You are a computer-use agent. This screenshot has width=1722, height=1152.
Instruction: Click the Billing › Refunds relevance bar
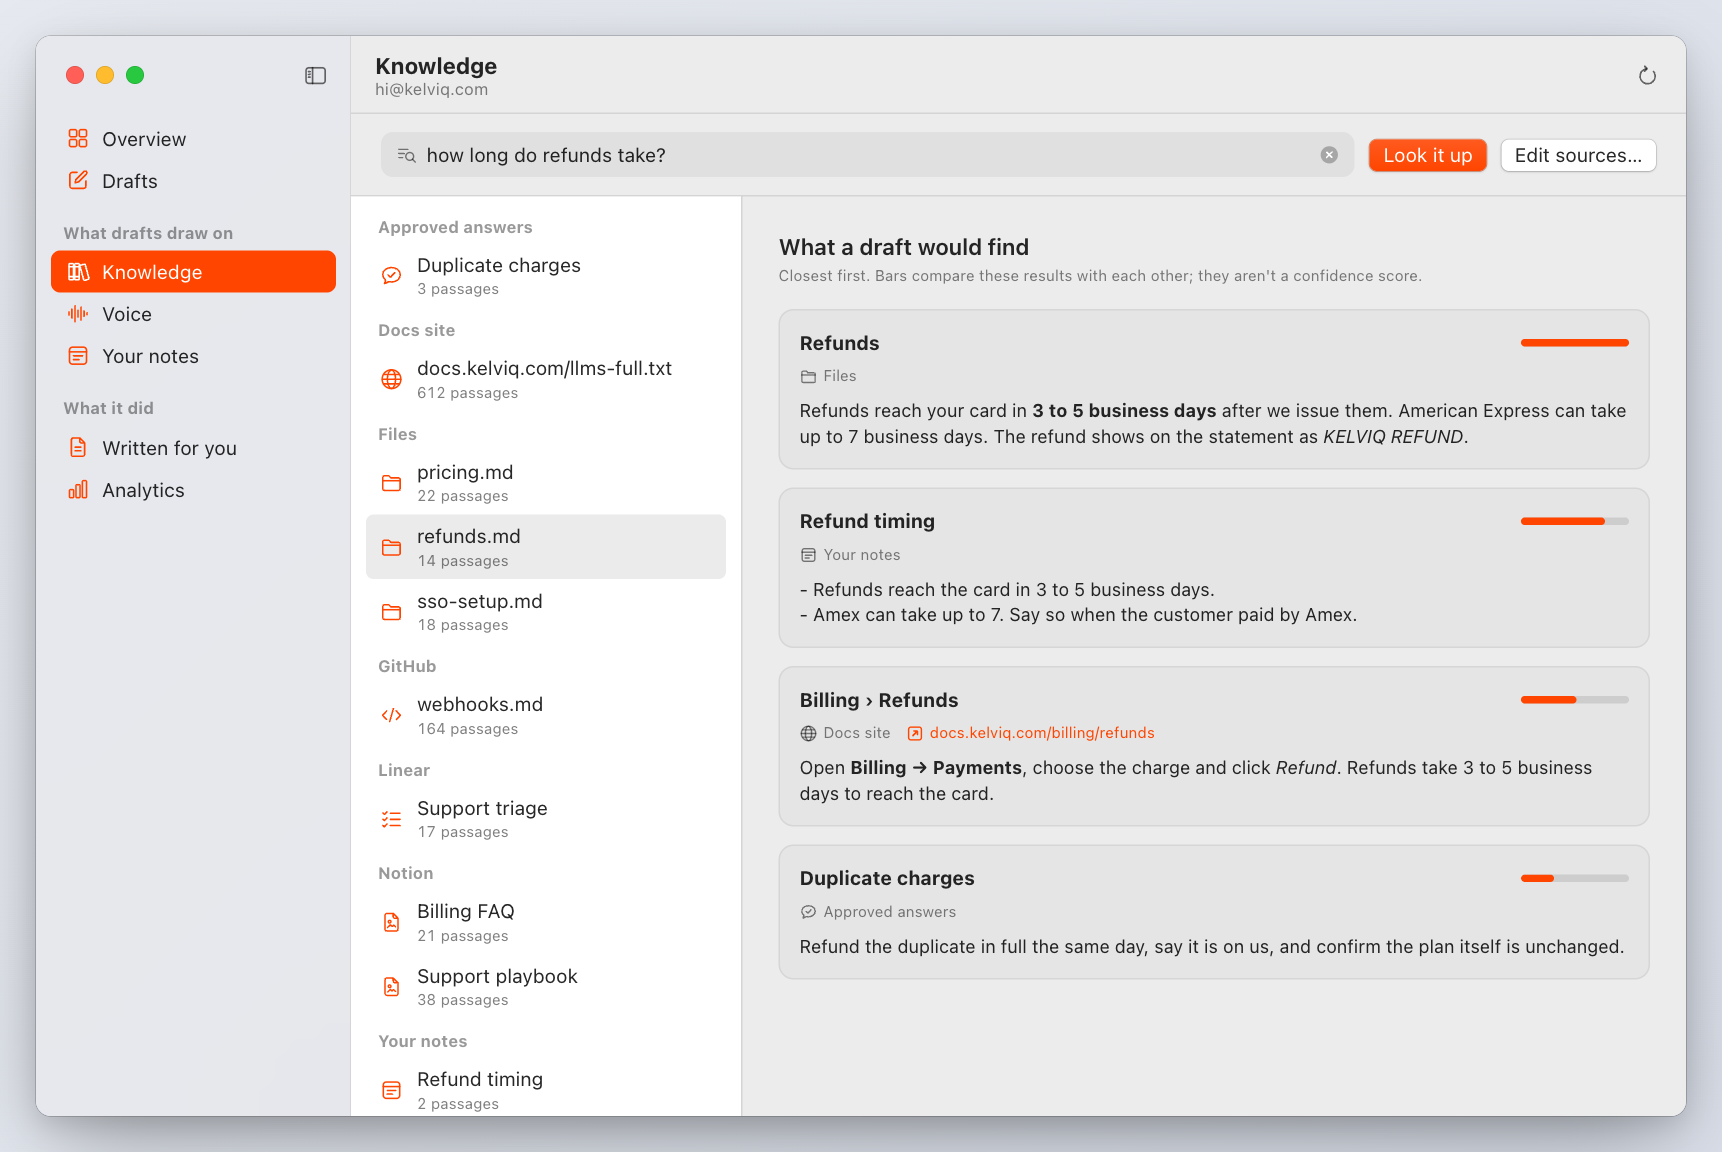click(1575, 700)
